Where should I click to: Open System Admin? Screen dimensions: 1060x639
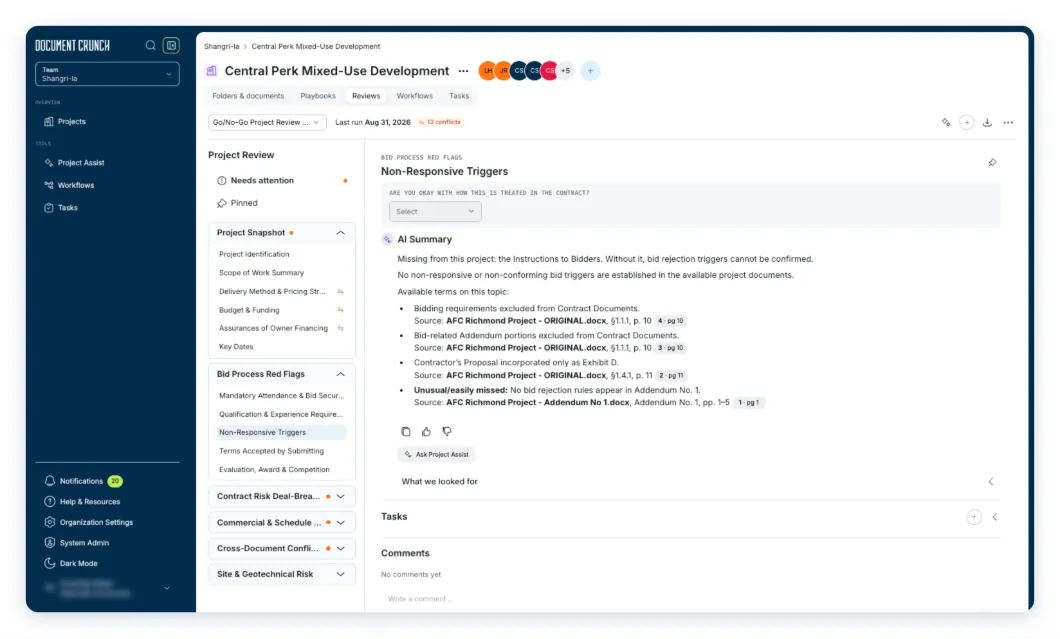(x=84, y=543)
